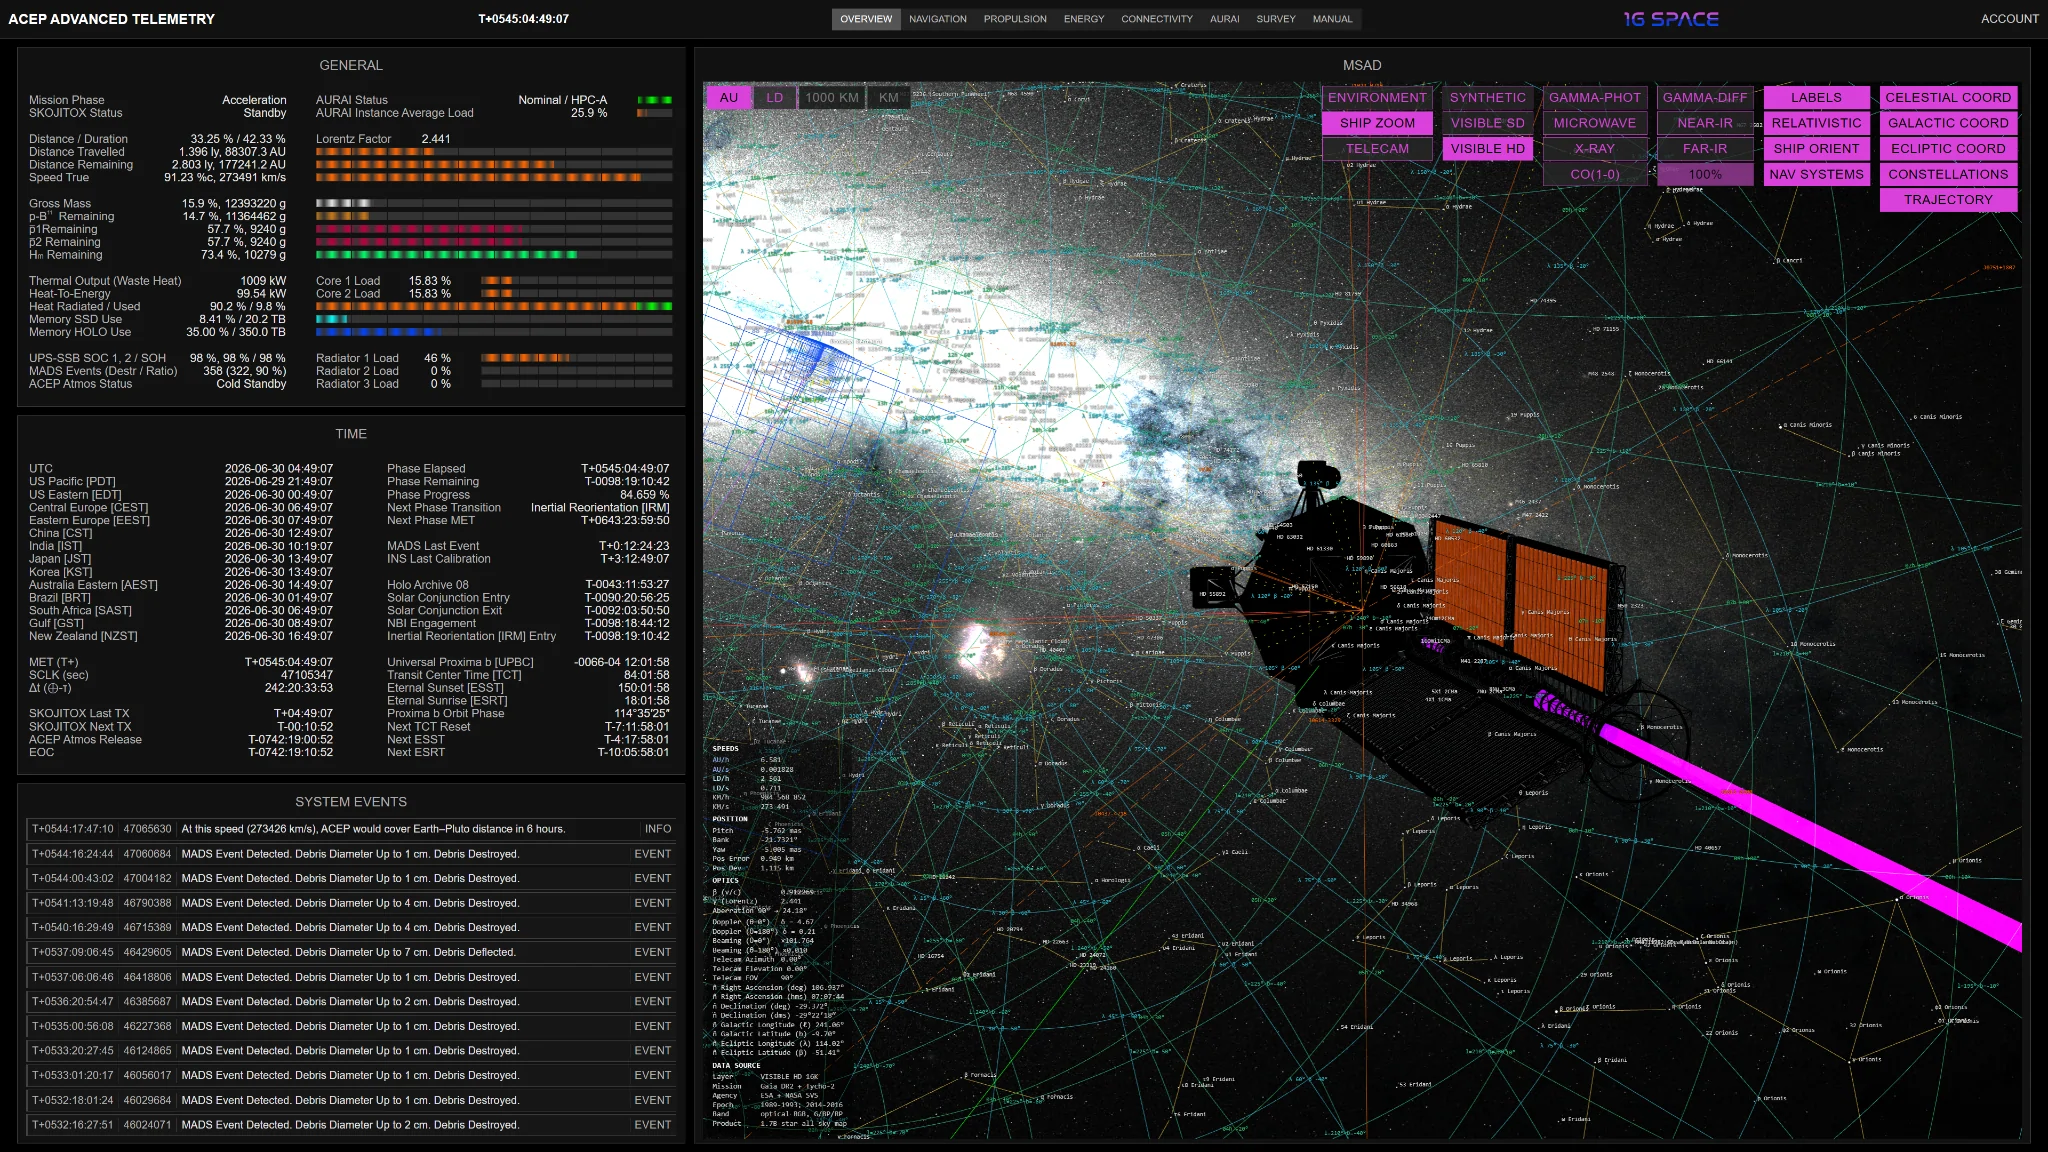Enable the GAMMA-PHOT layer
Viewport: 2048px width, 1152px height.
pyautogui.click(x=1595, y=98)
